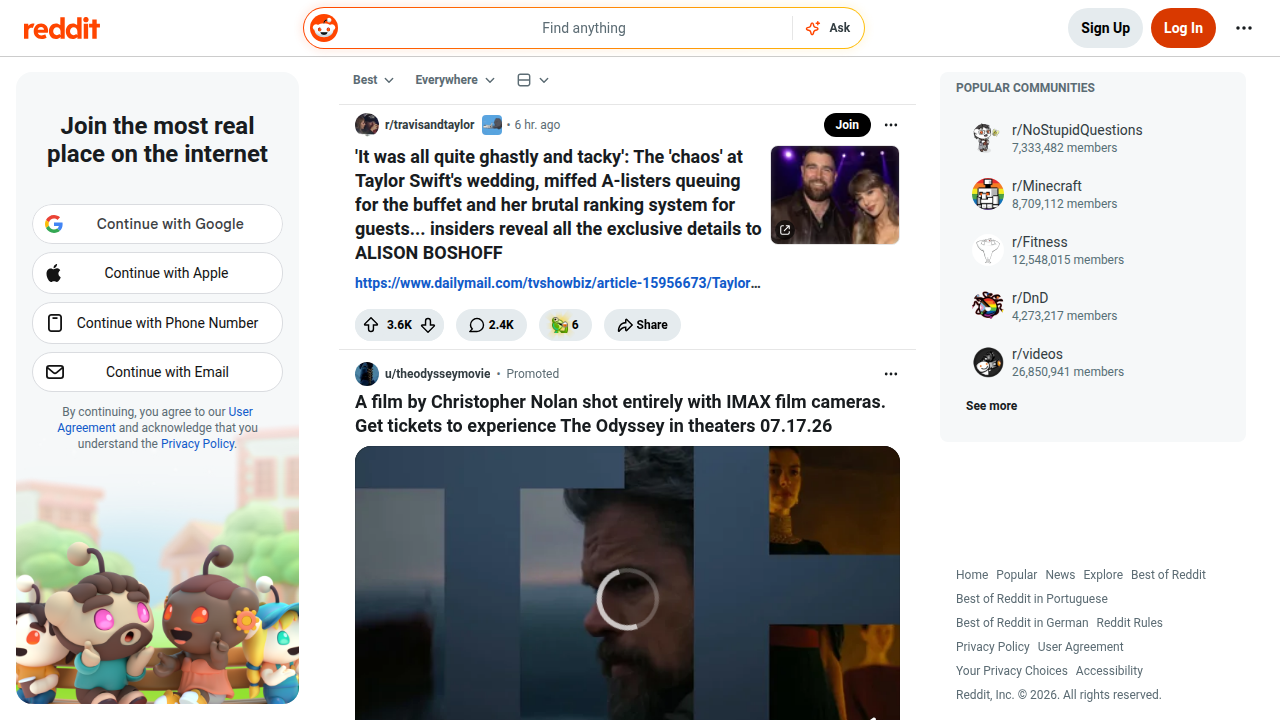The image size is (1280, 720).
Task: Open Your Privacy Choices link
Action: point(1012,671)
